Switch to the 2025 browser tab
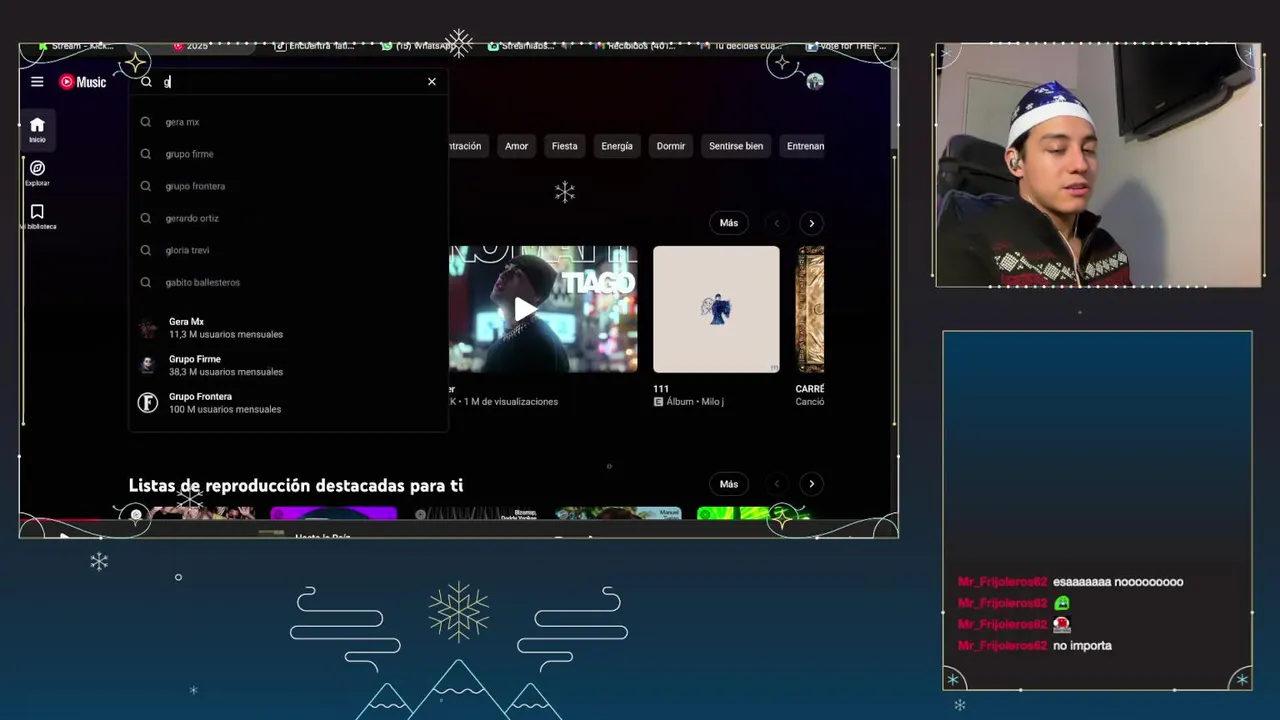Viewport: 1280px width, 720px height. [x=192, y=46]
